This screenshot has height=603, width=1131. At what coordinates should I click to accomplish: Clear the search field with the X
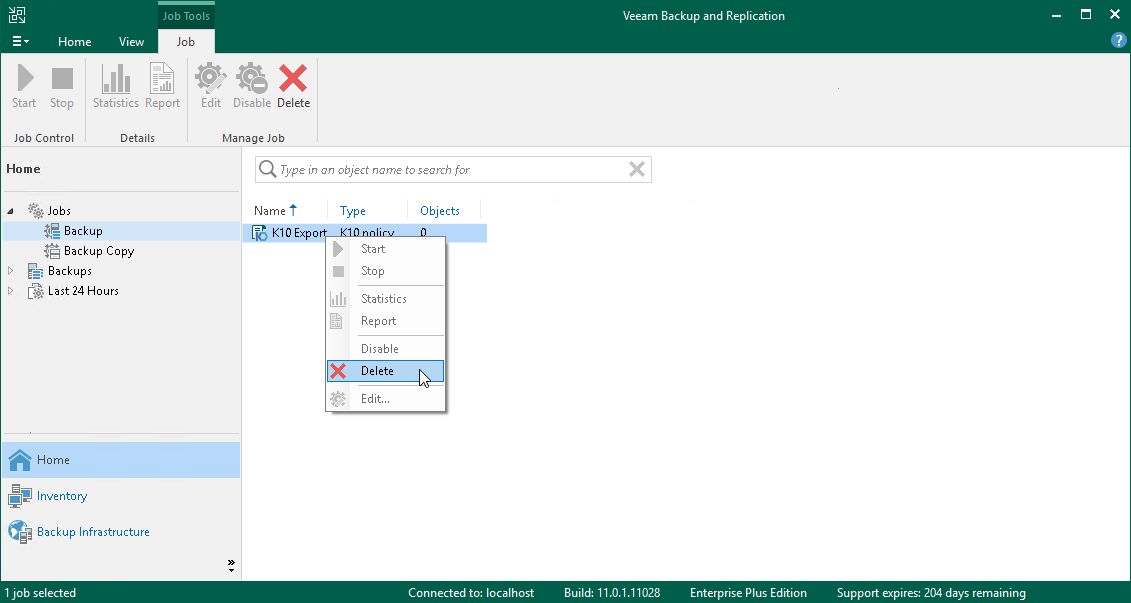coord(637,170)
